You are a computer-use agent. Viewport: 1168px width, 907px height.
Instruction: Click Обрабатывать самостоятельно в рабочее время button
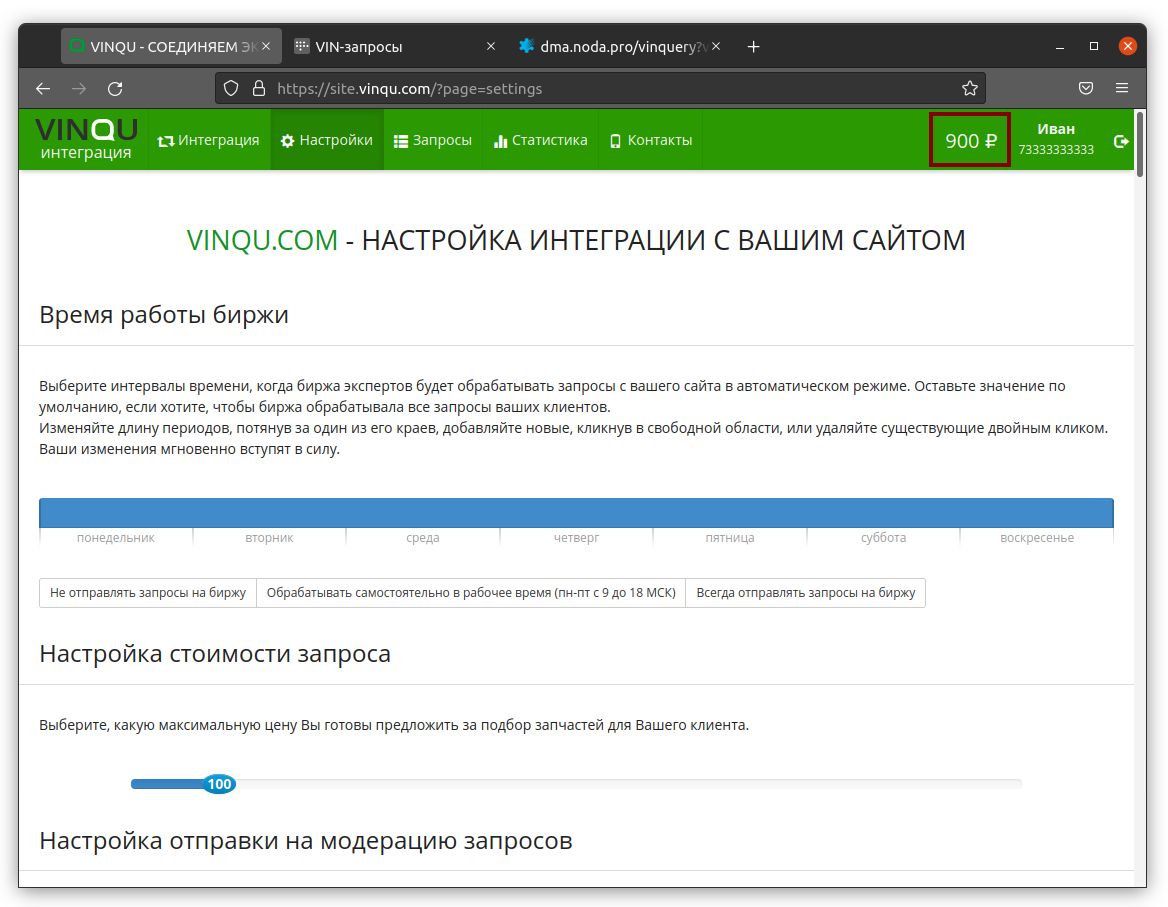point(471,593)
